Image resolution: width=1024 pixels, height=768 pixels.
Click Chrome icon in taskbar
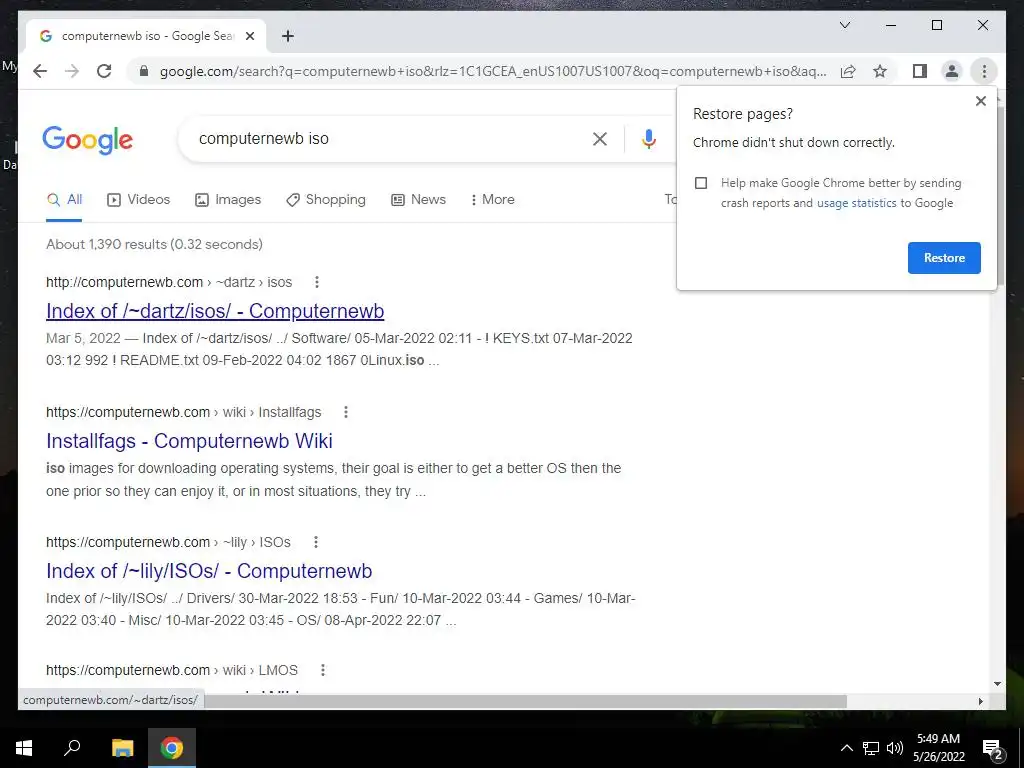(x=172, y=748)
